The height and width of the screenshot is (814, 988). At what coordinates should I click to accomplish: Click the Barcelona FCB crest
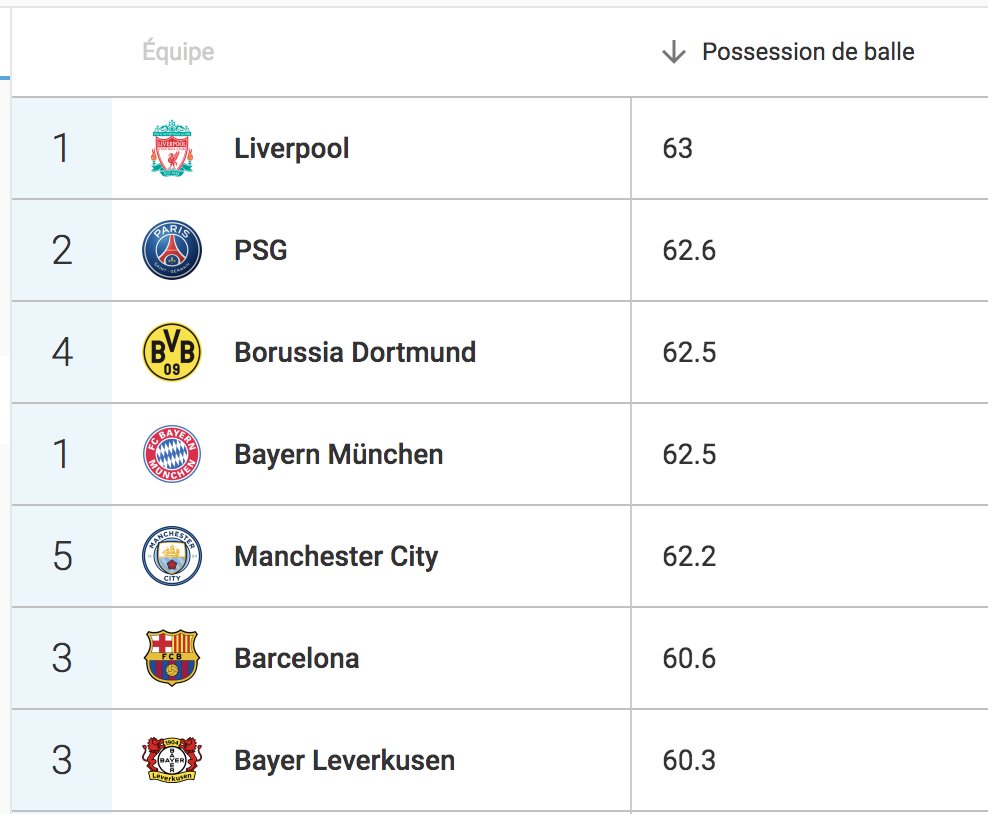click(x=172, y=658)
